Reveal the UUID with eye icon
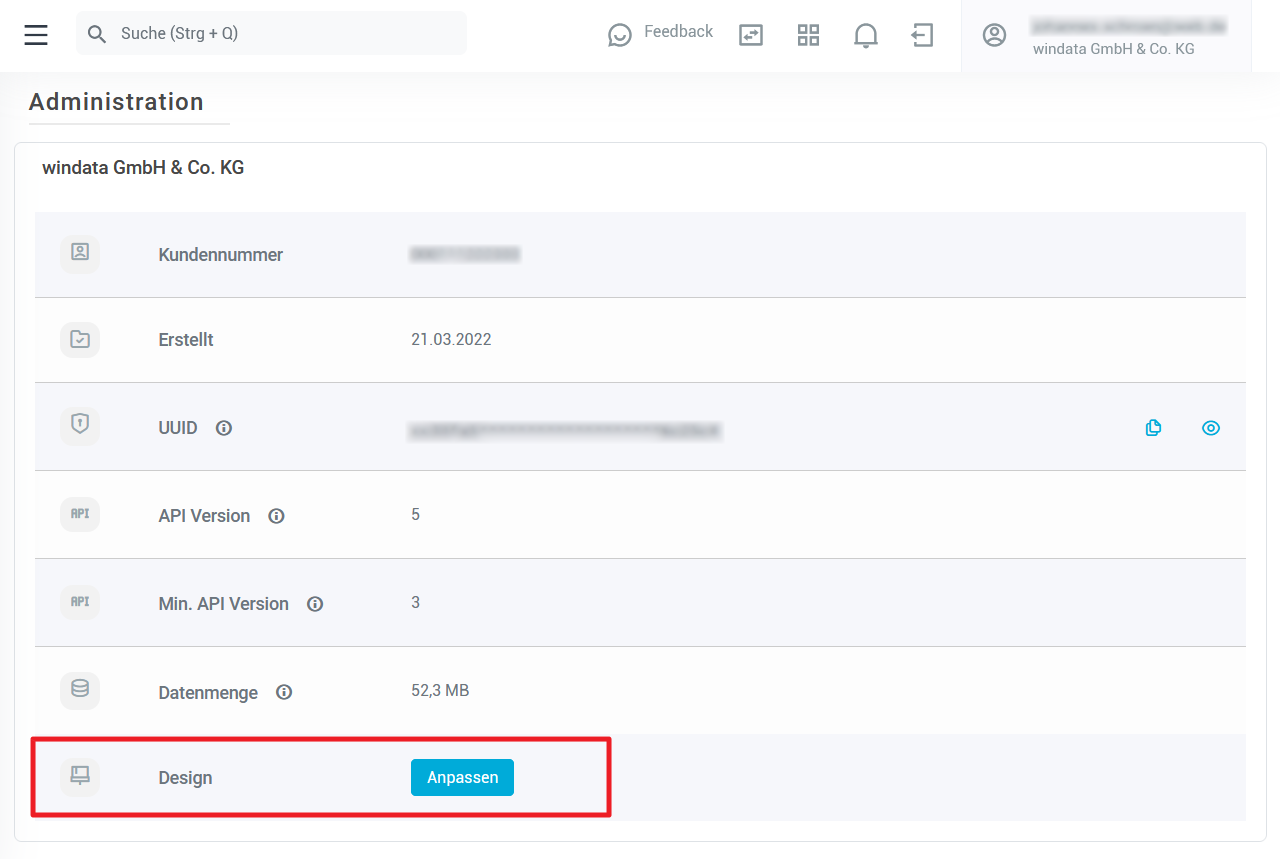 coord(1210,428)
